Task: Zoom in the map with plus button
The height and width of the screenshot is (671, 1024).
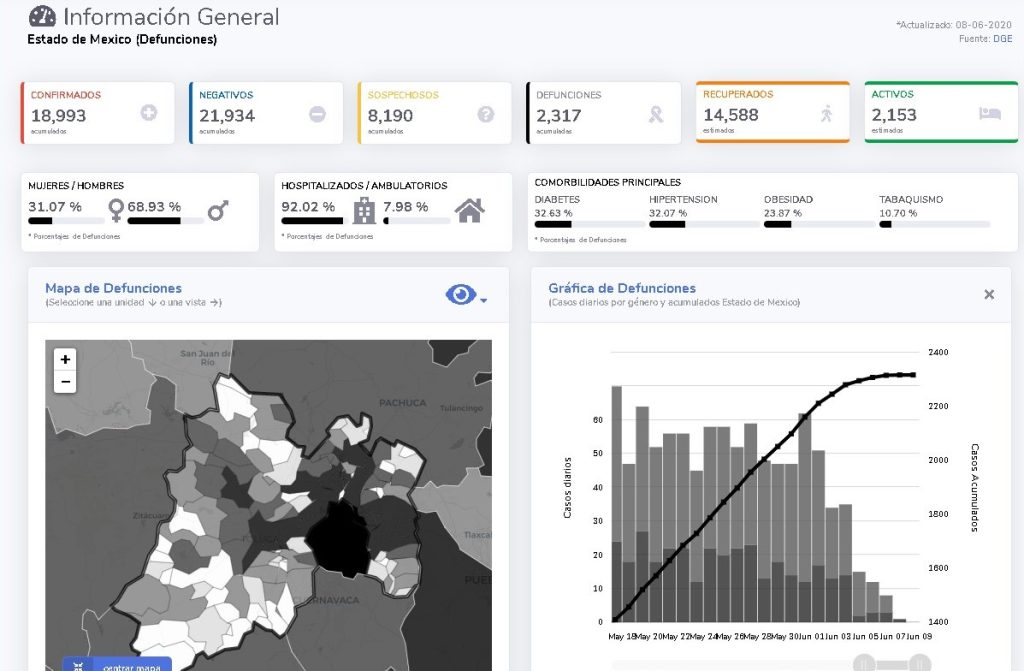Action: [x=65, y=359]
